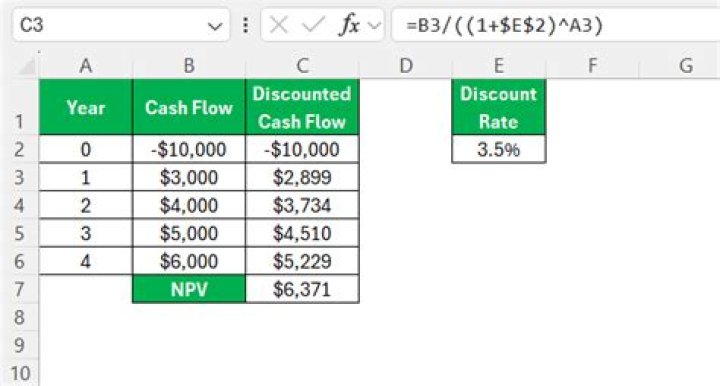The width and height of the screenshot is (720, 386).
Task: Click the Discounted Cash Flow header cell
Action: [x=302, y=107]
